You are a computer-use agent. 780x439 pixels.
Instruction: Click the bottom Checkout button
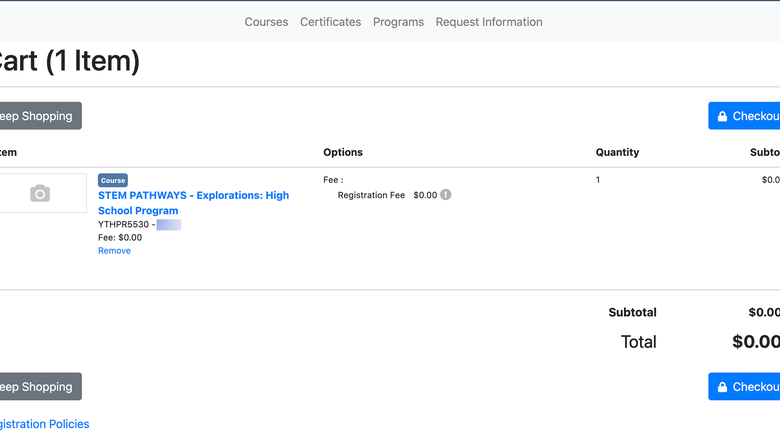(x=744, y=386)
